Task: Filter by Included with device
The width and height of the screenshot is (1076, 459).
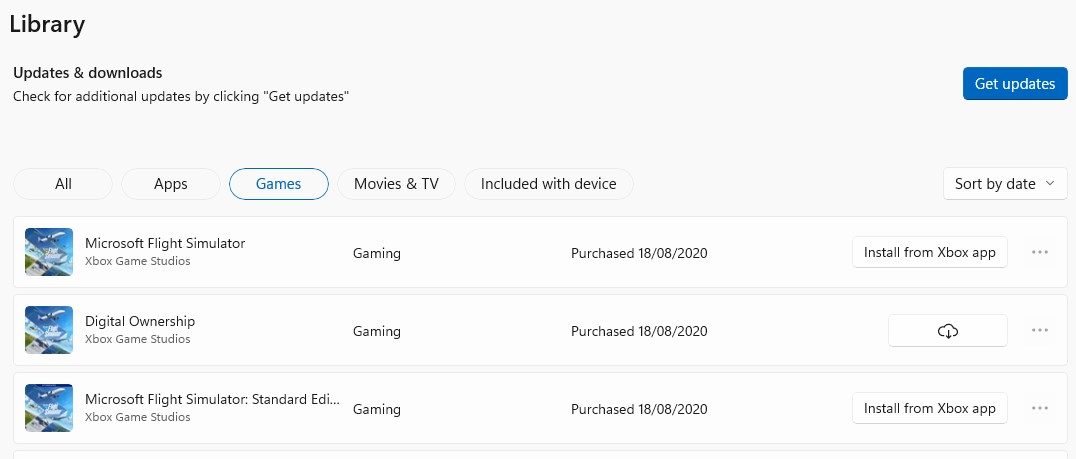Action: coord(548,184)
